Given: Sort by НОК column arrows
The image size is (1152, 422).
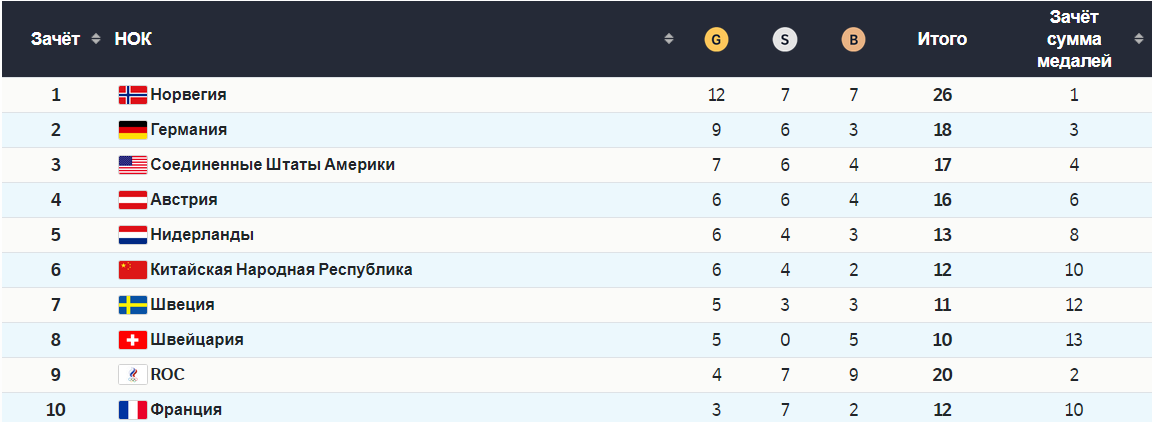Looking at the screenshot, I should (669, 39).
